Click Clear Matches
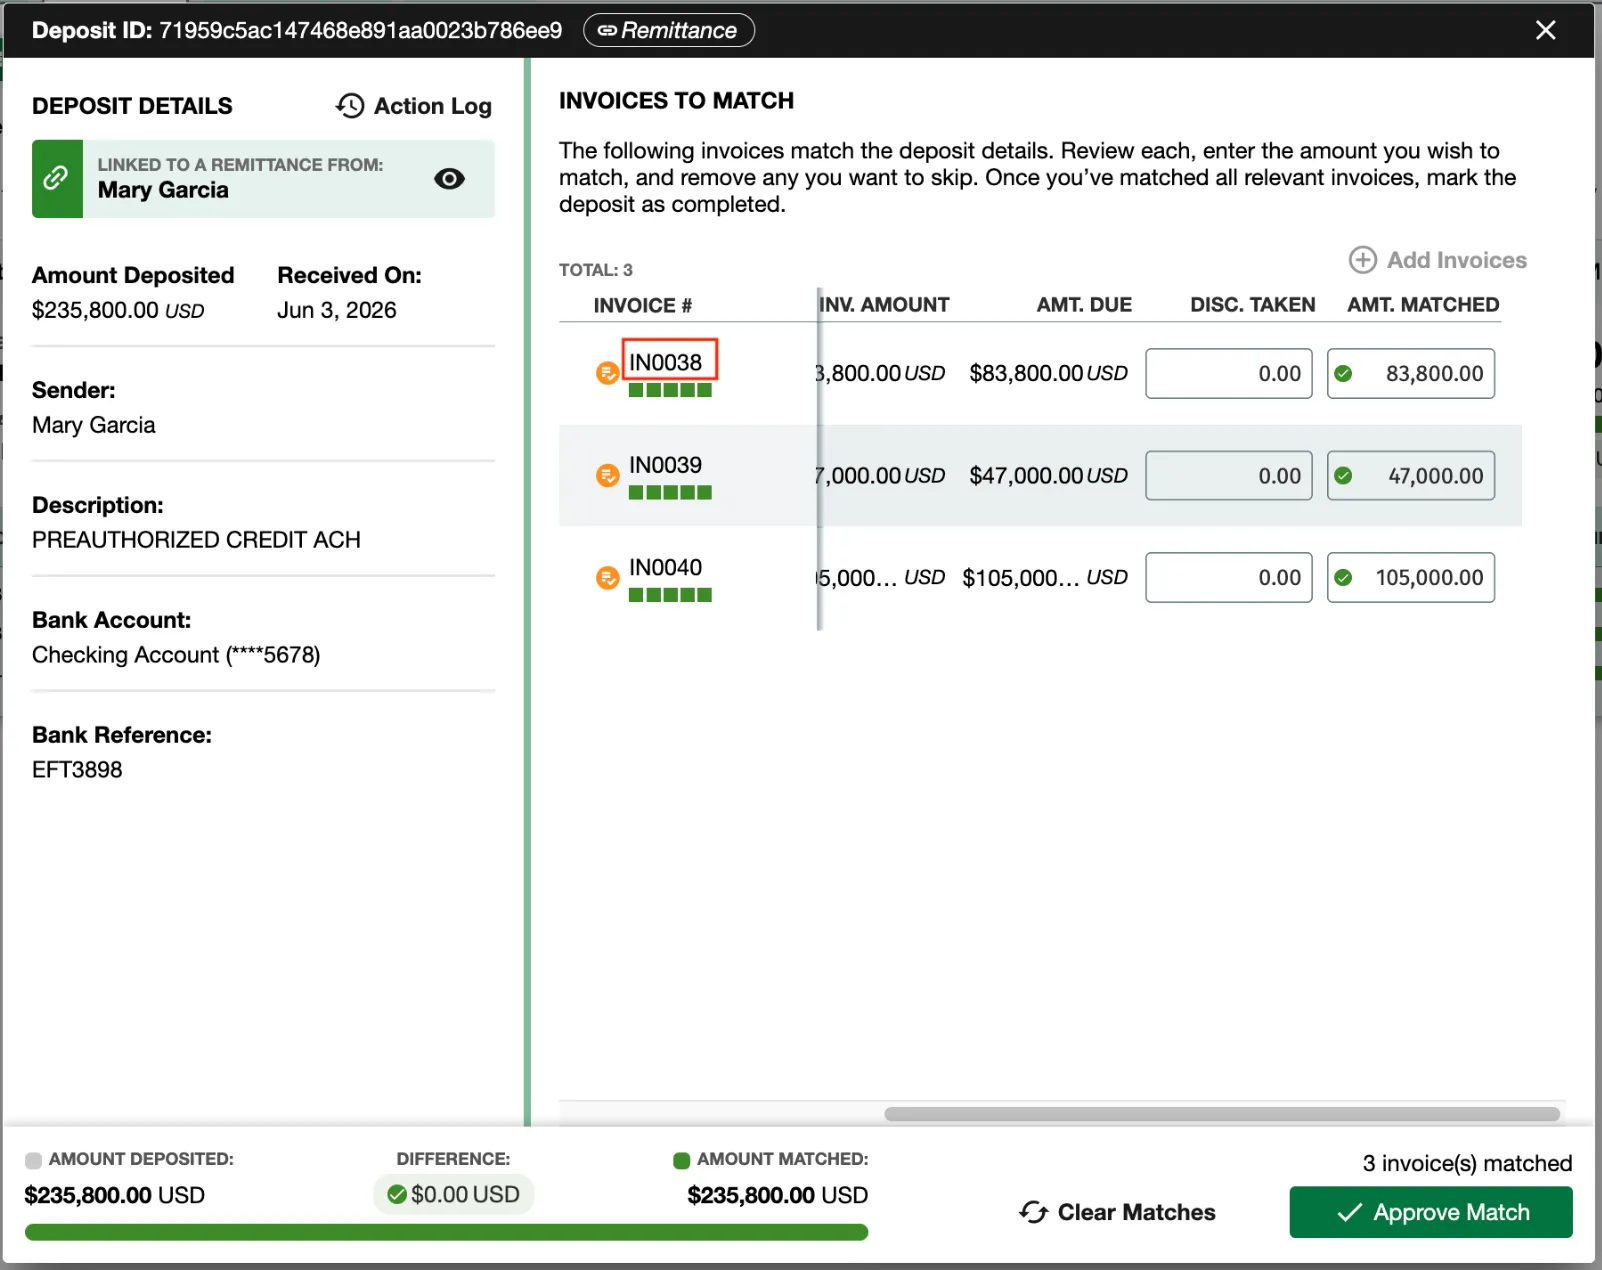This screenshot has width=1602, height=1270. [x=1117, y=1212]
